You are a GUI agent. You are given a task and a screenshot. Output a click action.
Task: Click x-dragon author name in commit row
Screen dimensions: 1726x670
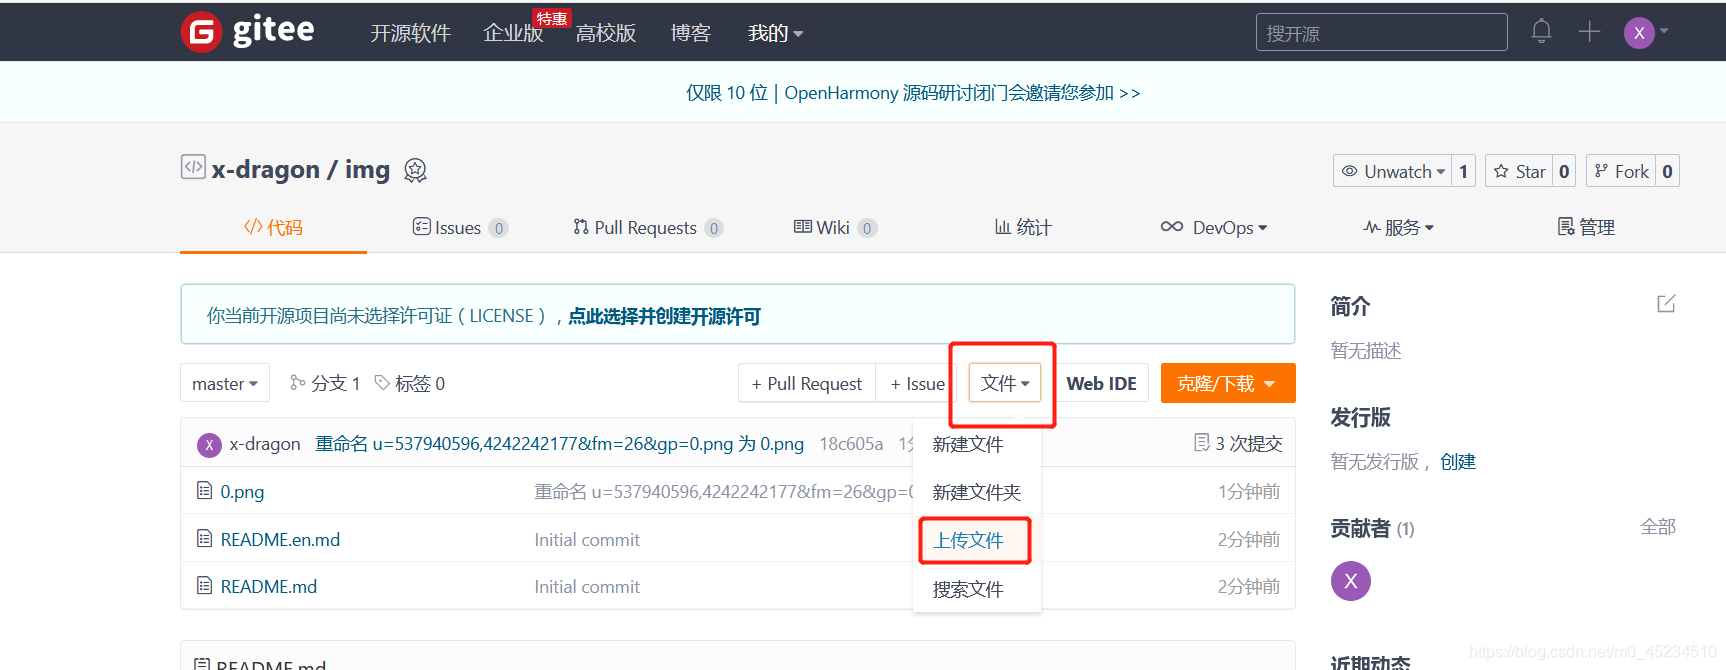[265, 443]
